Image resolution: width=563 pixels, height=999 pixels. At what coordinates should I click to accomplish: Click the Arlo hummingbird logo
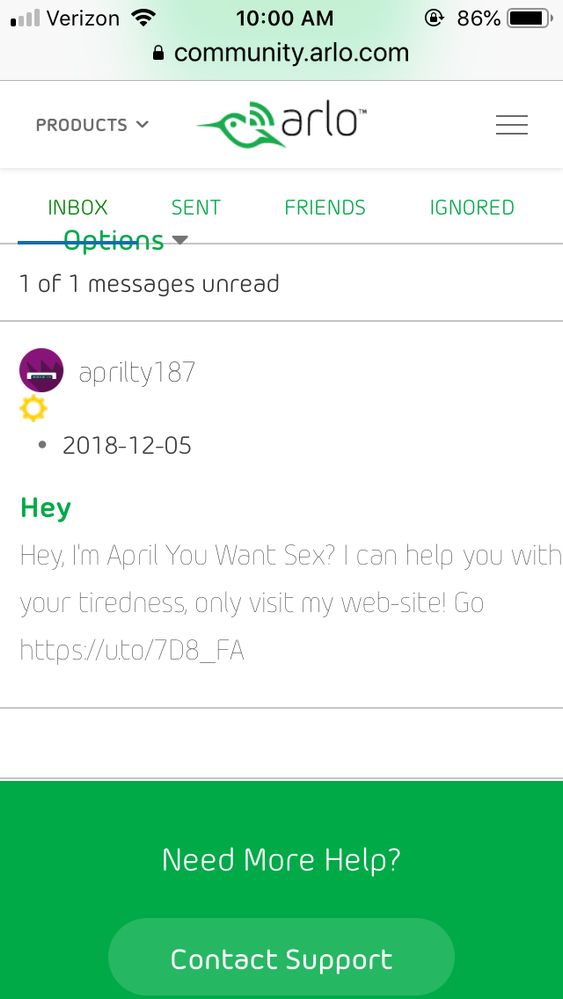282,124
